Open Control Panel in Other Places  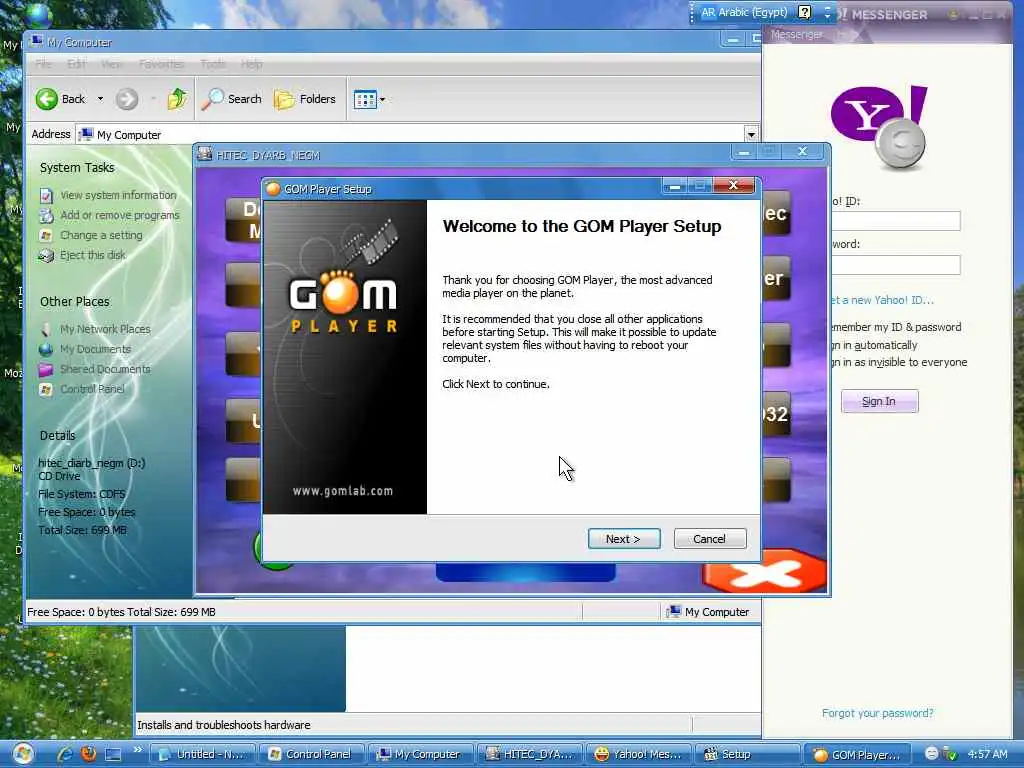(x=92, y=389)
